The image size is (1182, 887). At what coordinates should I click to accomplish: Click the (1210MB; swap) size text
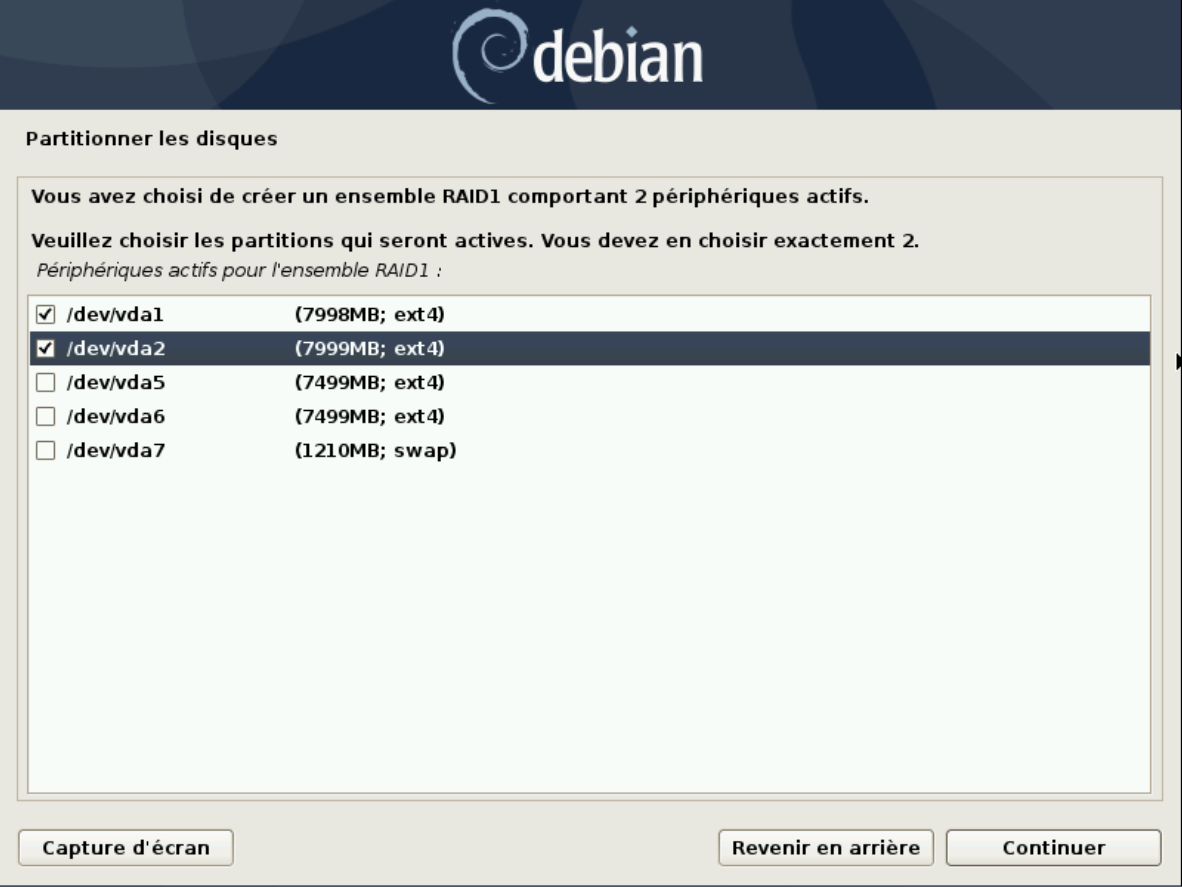(x=375, y=451)
